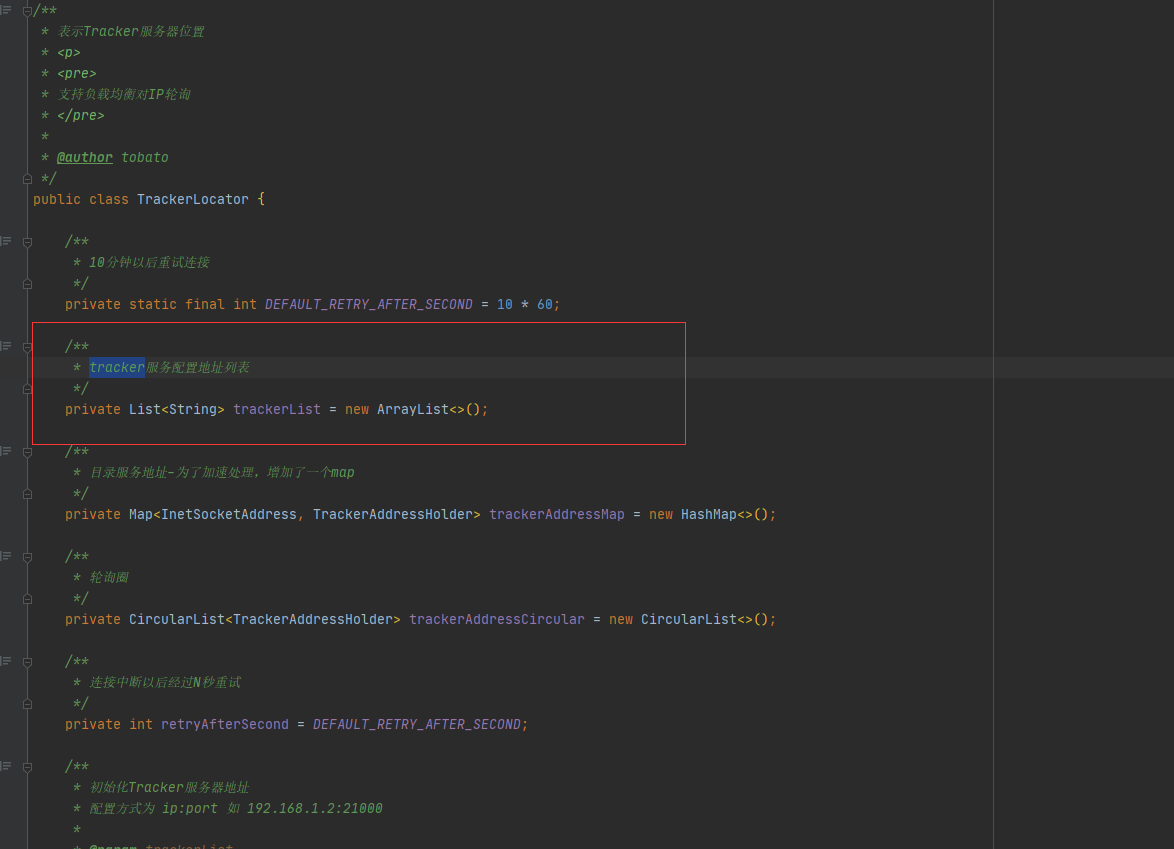Image resolution: width=1174 pixels, height=849 pixels.
Task: Click the gutter icon beside the retryAfterSecond comment
Action: click(6, 660)
